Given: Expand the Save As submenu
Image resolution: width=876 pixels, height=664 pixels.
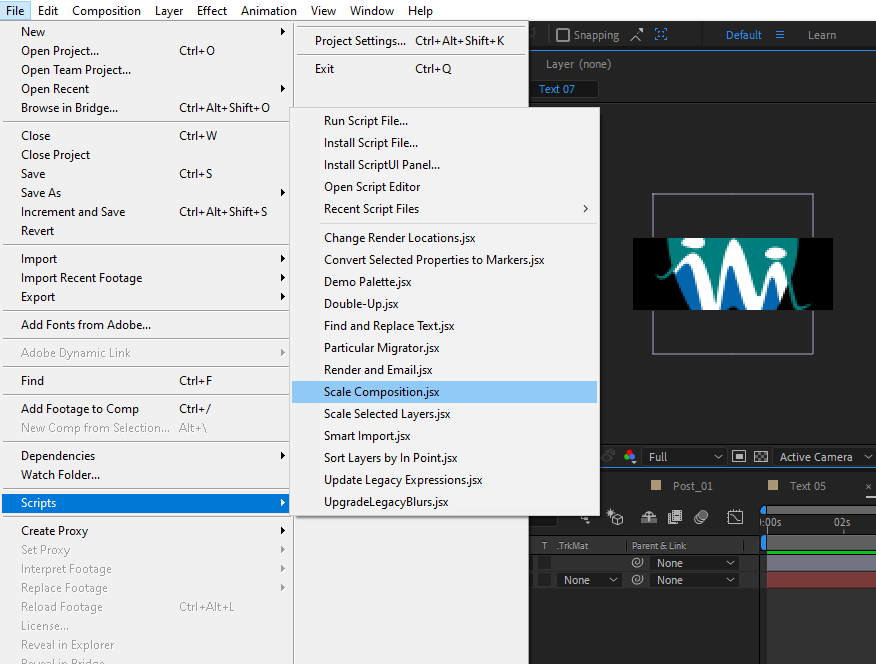Looking at the screenshot, I should (146, 193).
